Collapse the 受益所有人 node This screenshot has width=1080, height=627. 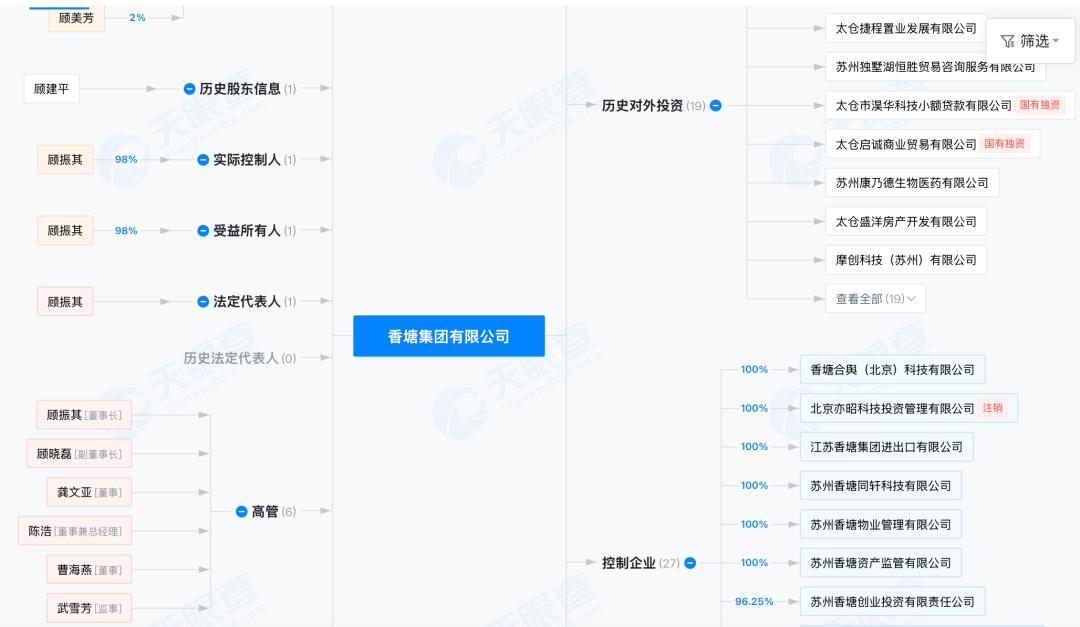(203, 231)
